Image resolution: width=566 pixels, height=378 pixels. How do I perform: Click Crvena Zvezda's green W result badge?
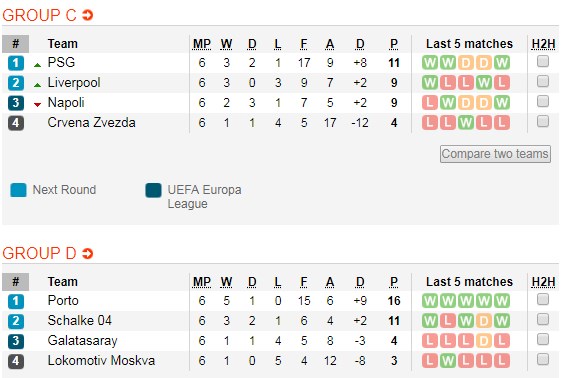(x=466, y=123)
